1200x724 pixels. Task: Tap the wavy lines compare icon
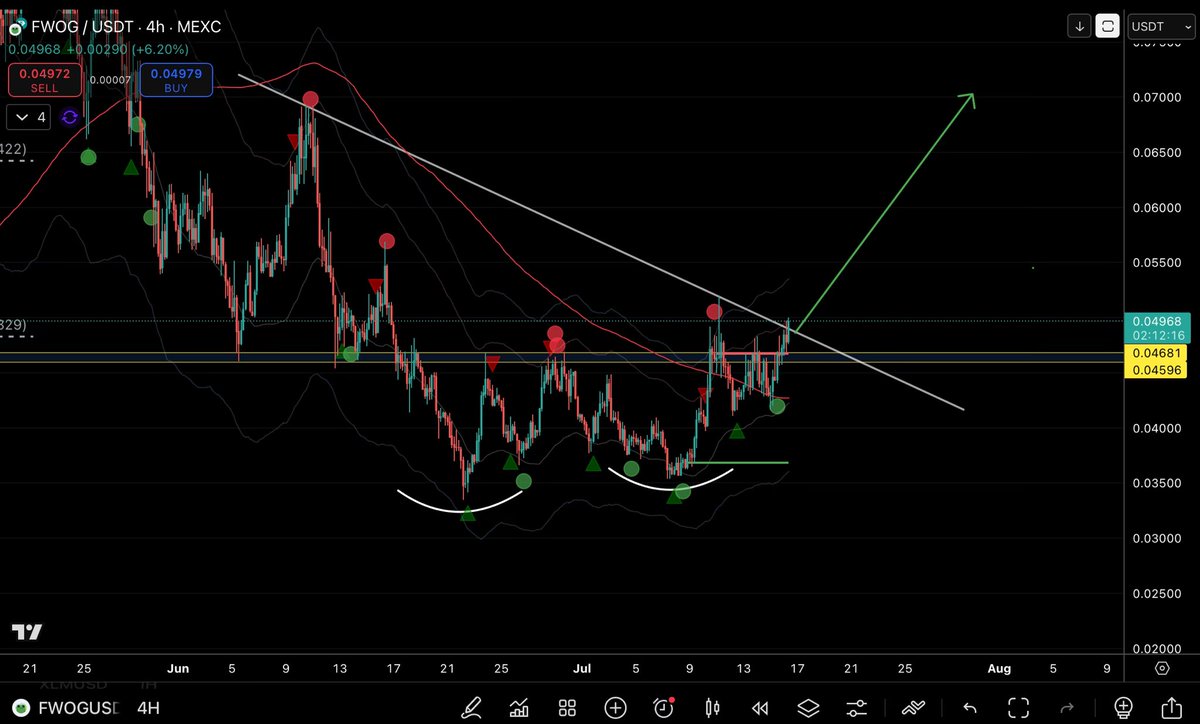point(913,708)
